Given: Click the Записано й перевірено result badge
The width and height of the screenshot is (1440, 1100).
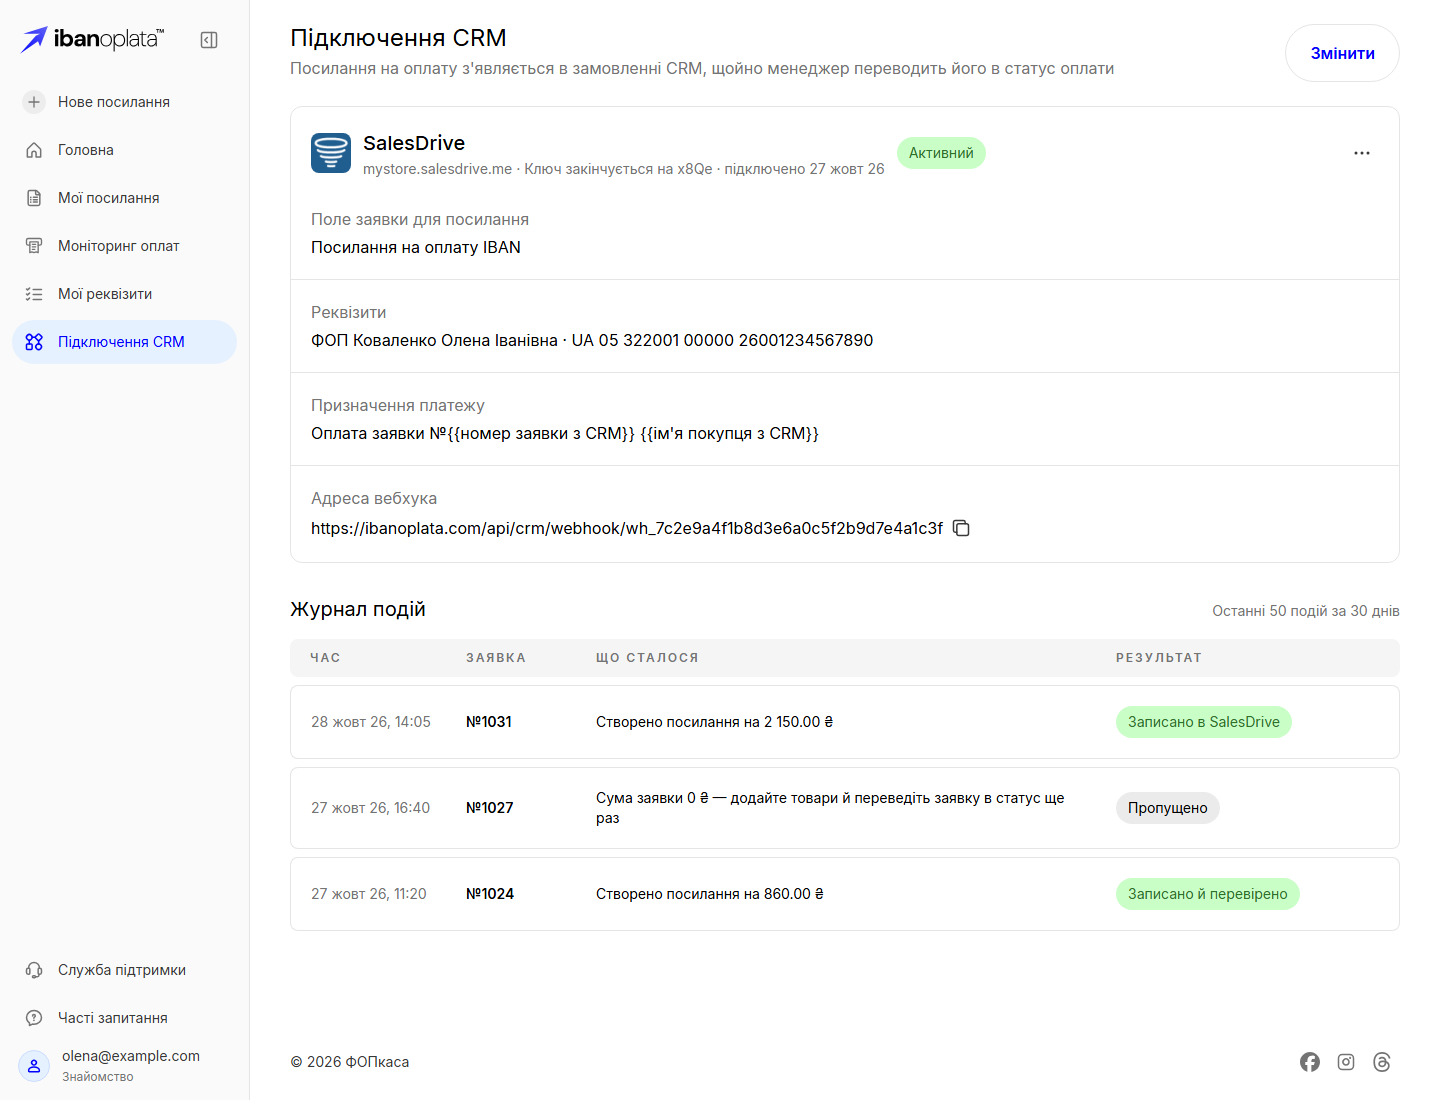Looking at the screenshot, I should tap(1208, 894).
